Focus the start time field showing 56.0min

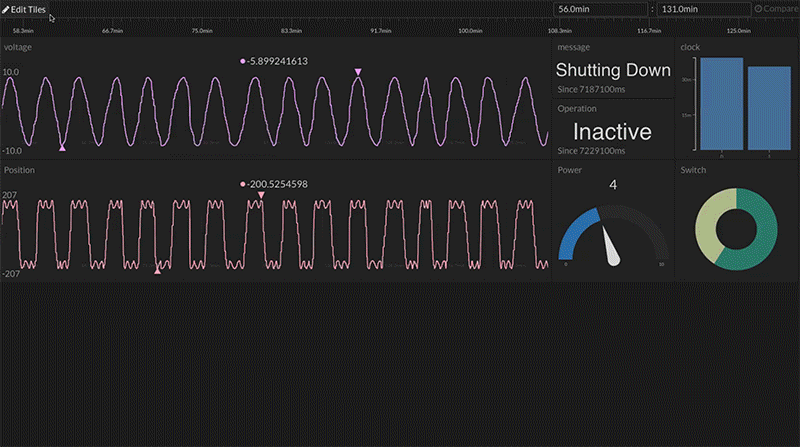pyautogui.click(x=600, y=9)
